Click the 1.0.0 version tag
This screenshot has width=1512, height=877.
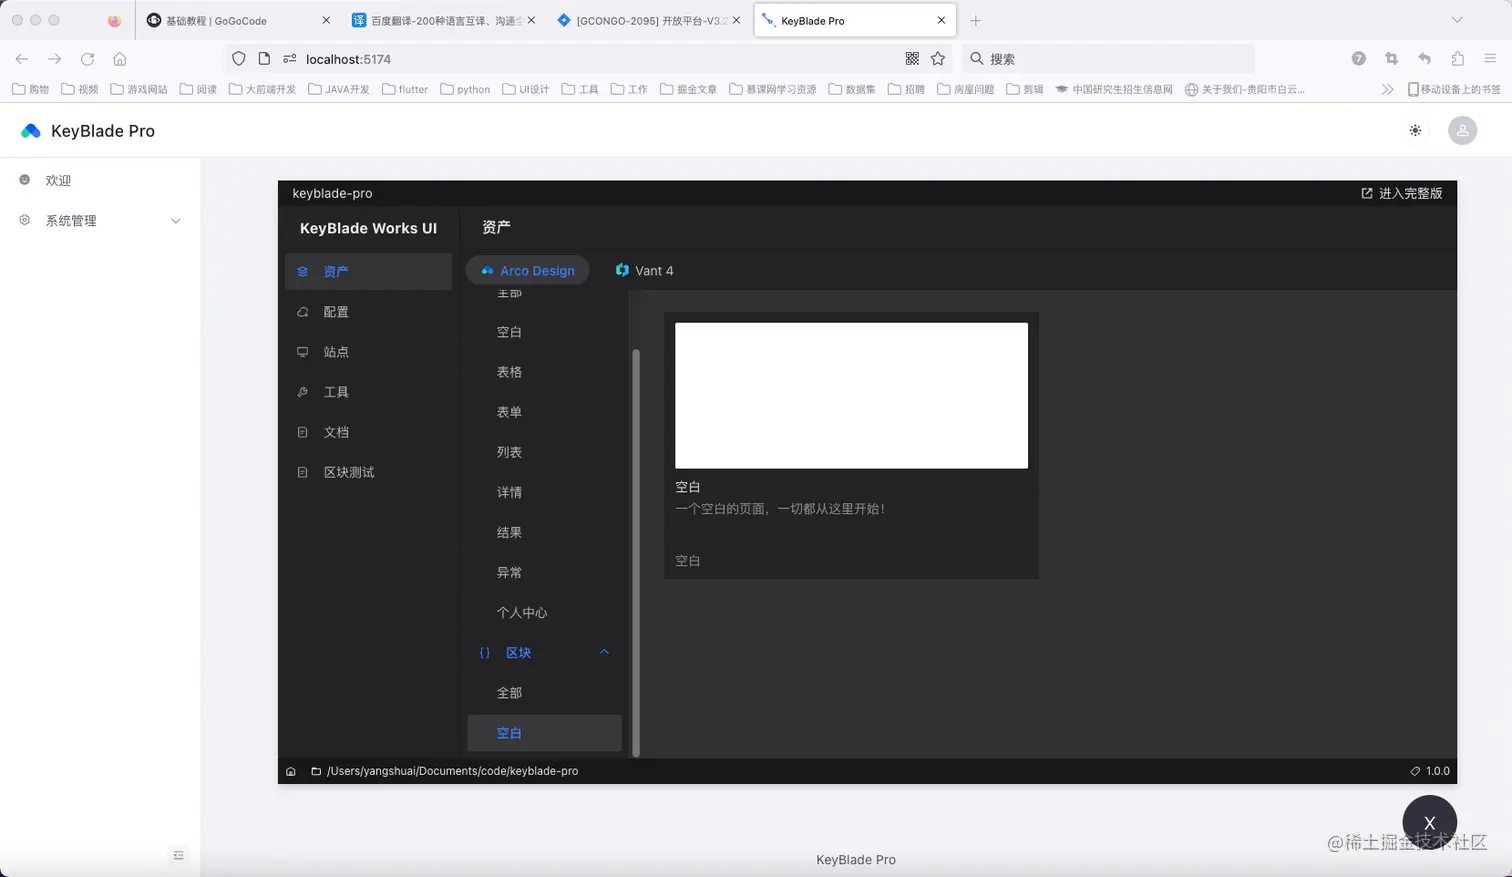(1430, 771)
